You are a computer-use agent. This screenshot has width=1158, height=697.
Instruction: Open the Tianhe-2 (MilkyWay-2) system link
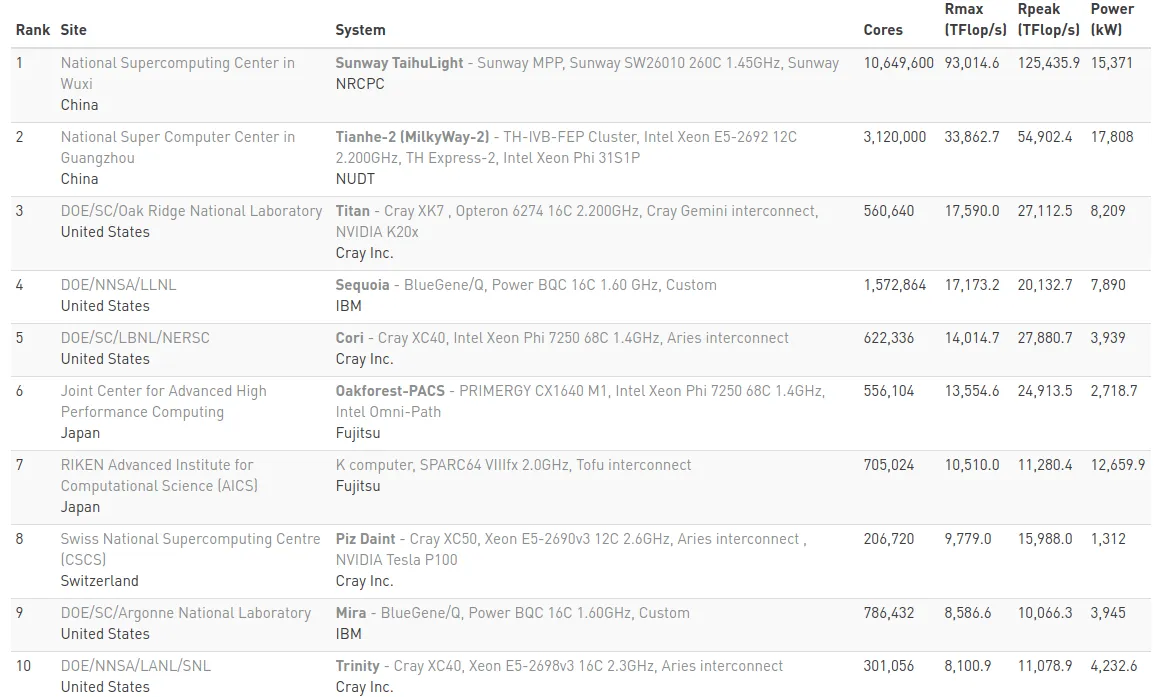click(x=412, y=137)
